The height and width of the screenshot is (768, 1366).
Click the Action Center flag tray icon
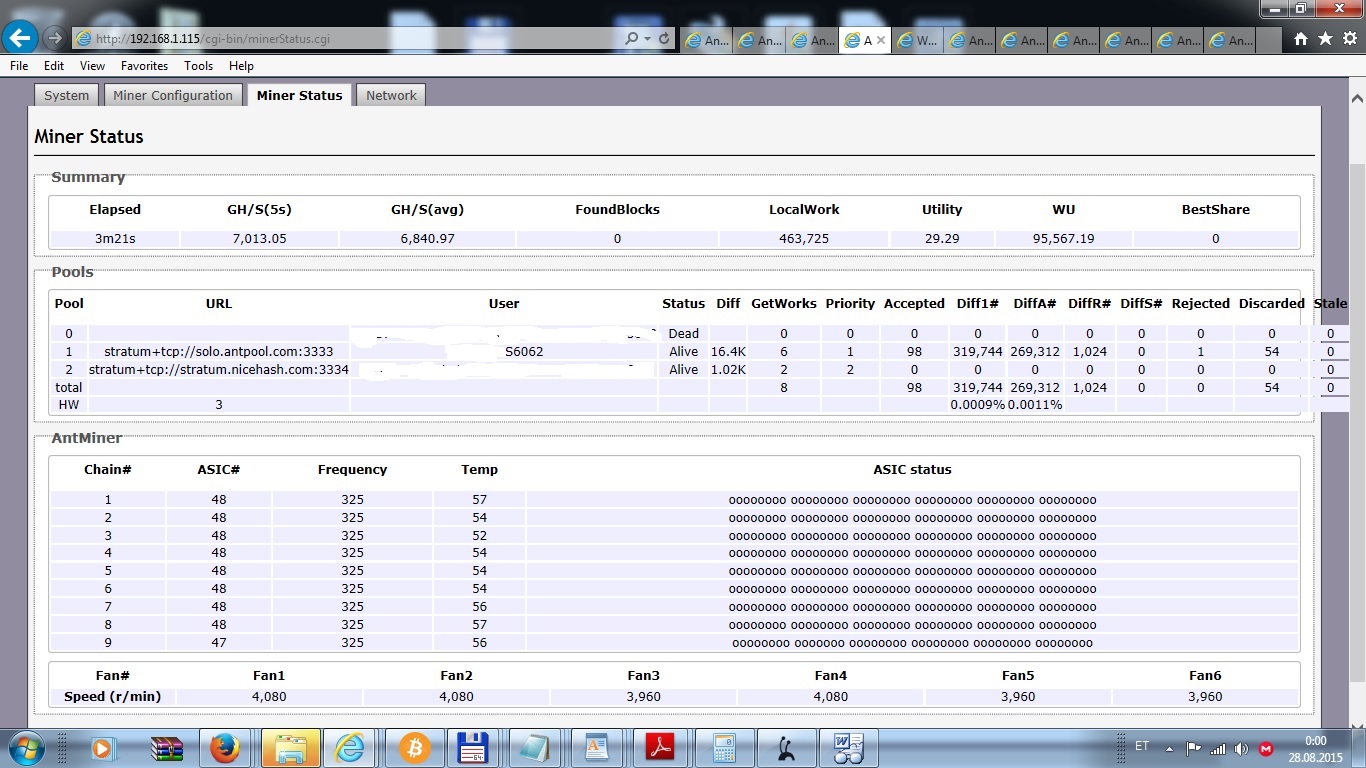(1194, 748)
